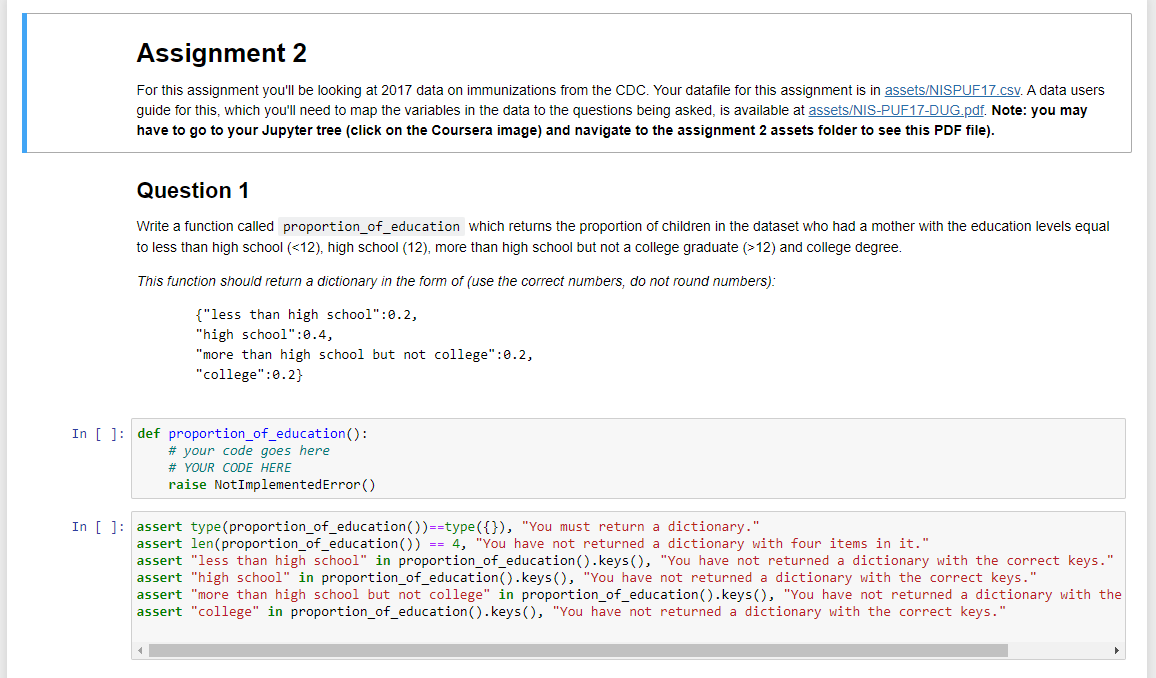The height and width of the screenshot is (678, 1156).
Task: Open the assets/NISPUF17.csv link
Action: [x=952, y=90]
